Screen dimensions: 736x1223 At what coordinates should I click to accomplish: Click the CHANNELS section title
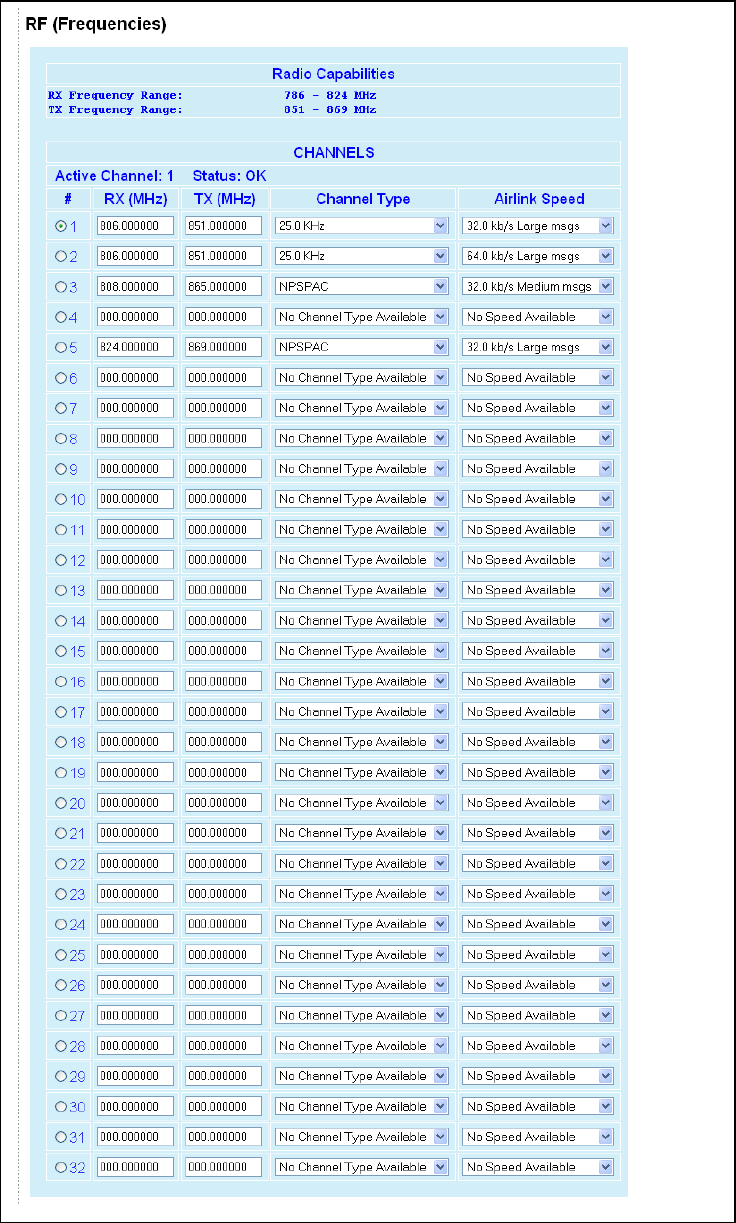tap(334, 153)
